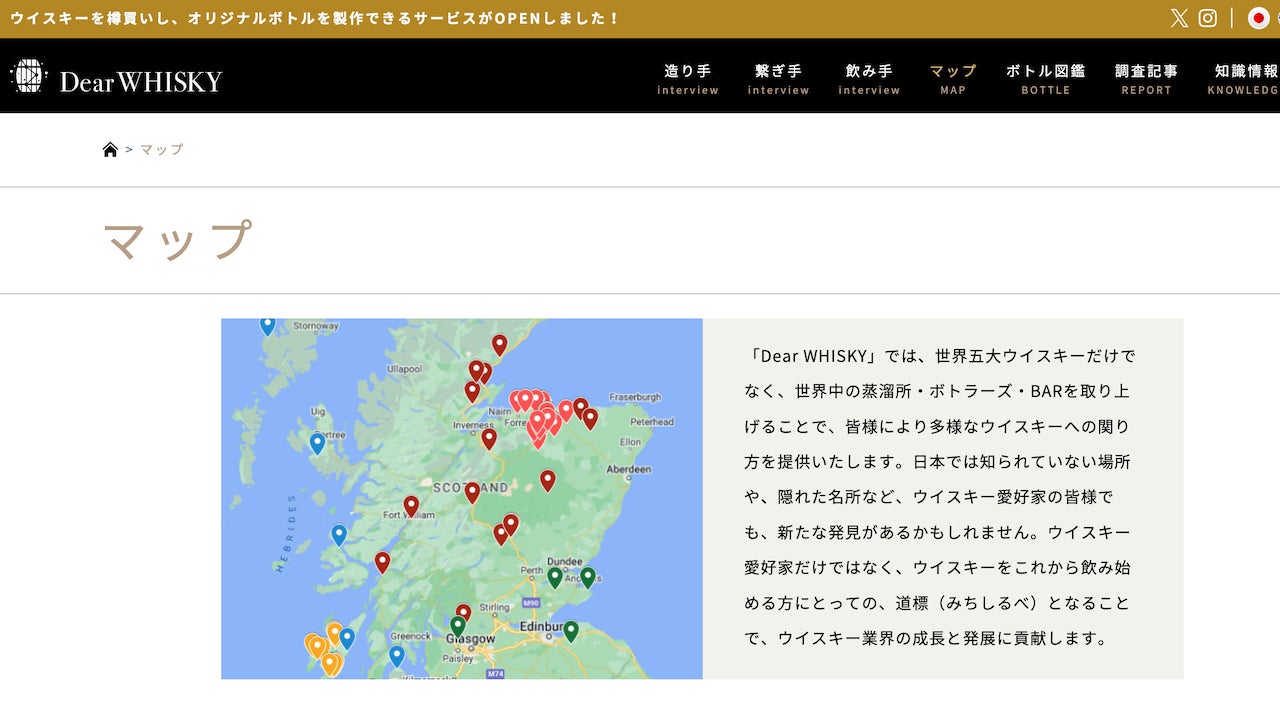
Task: Click the blue pin beside the HEBRIDES label
Action: (339, 535)
